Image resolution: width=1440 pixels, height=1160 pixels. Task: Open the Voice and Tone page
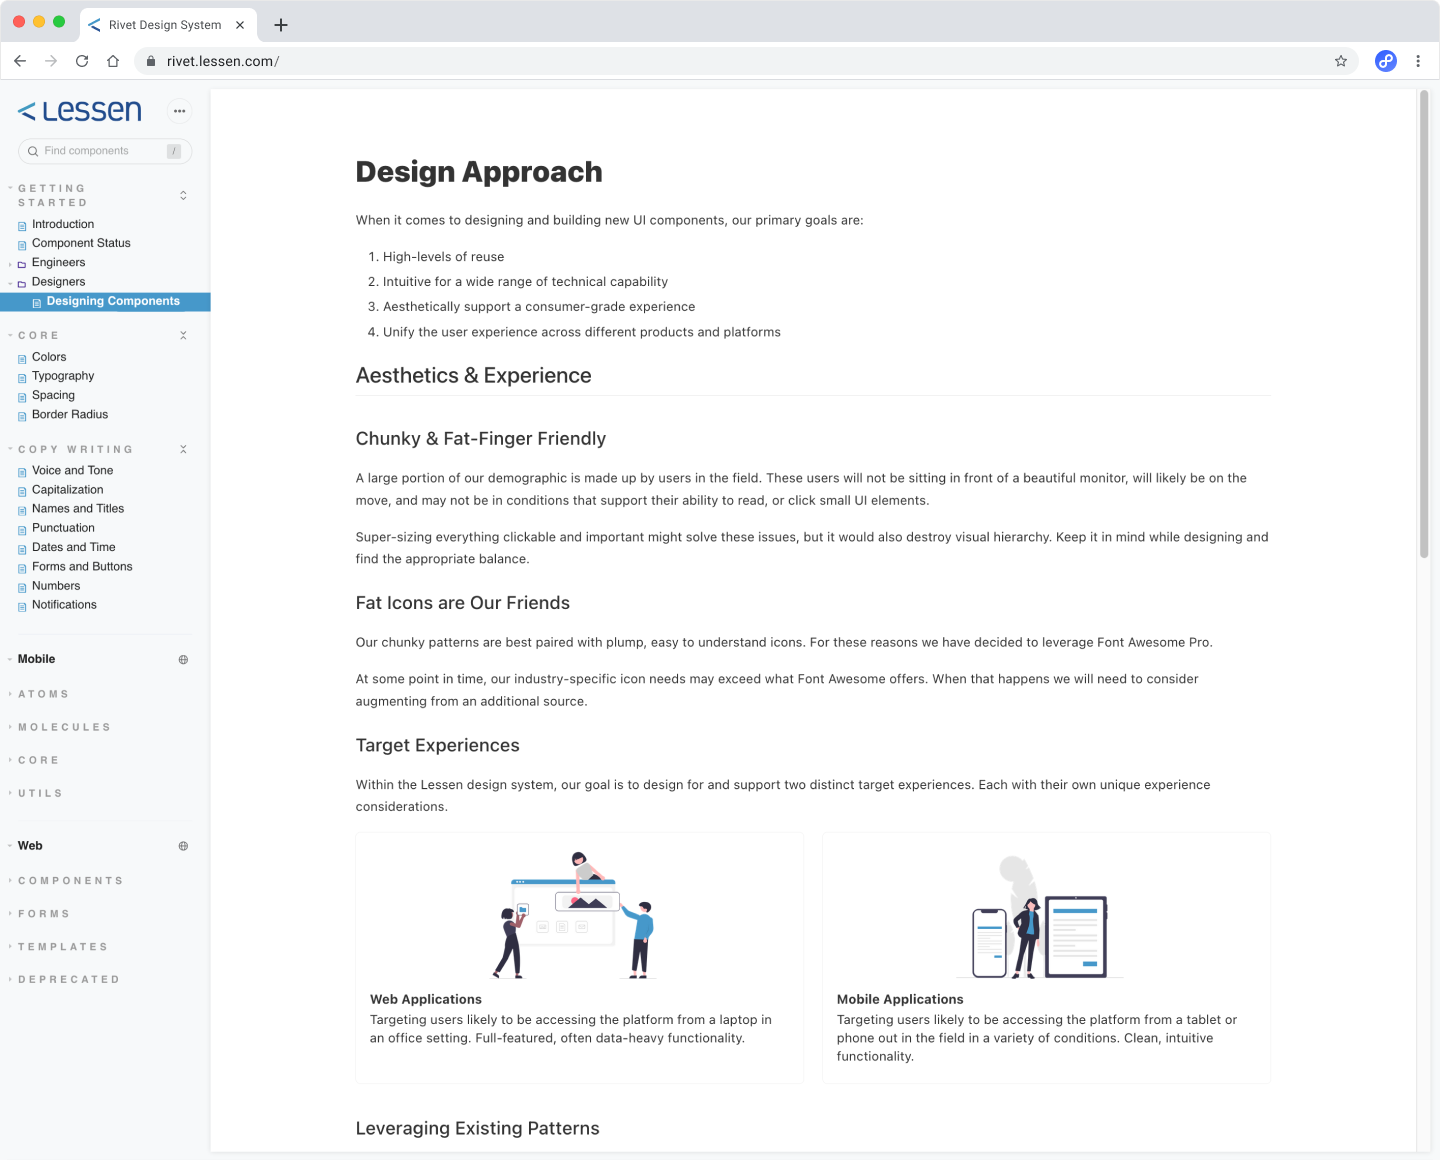[72, 471]
